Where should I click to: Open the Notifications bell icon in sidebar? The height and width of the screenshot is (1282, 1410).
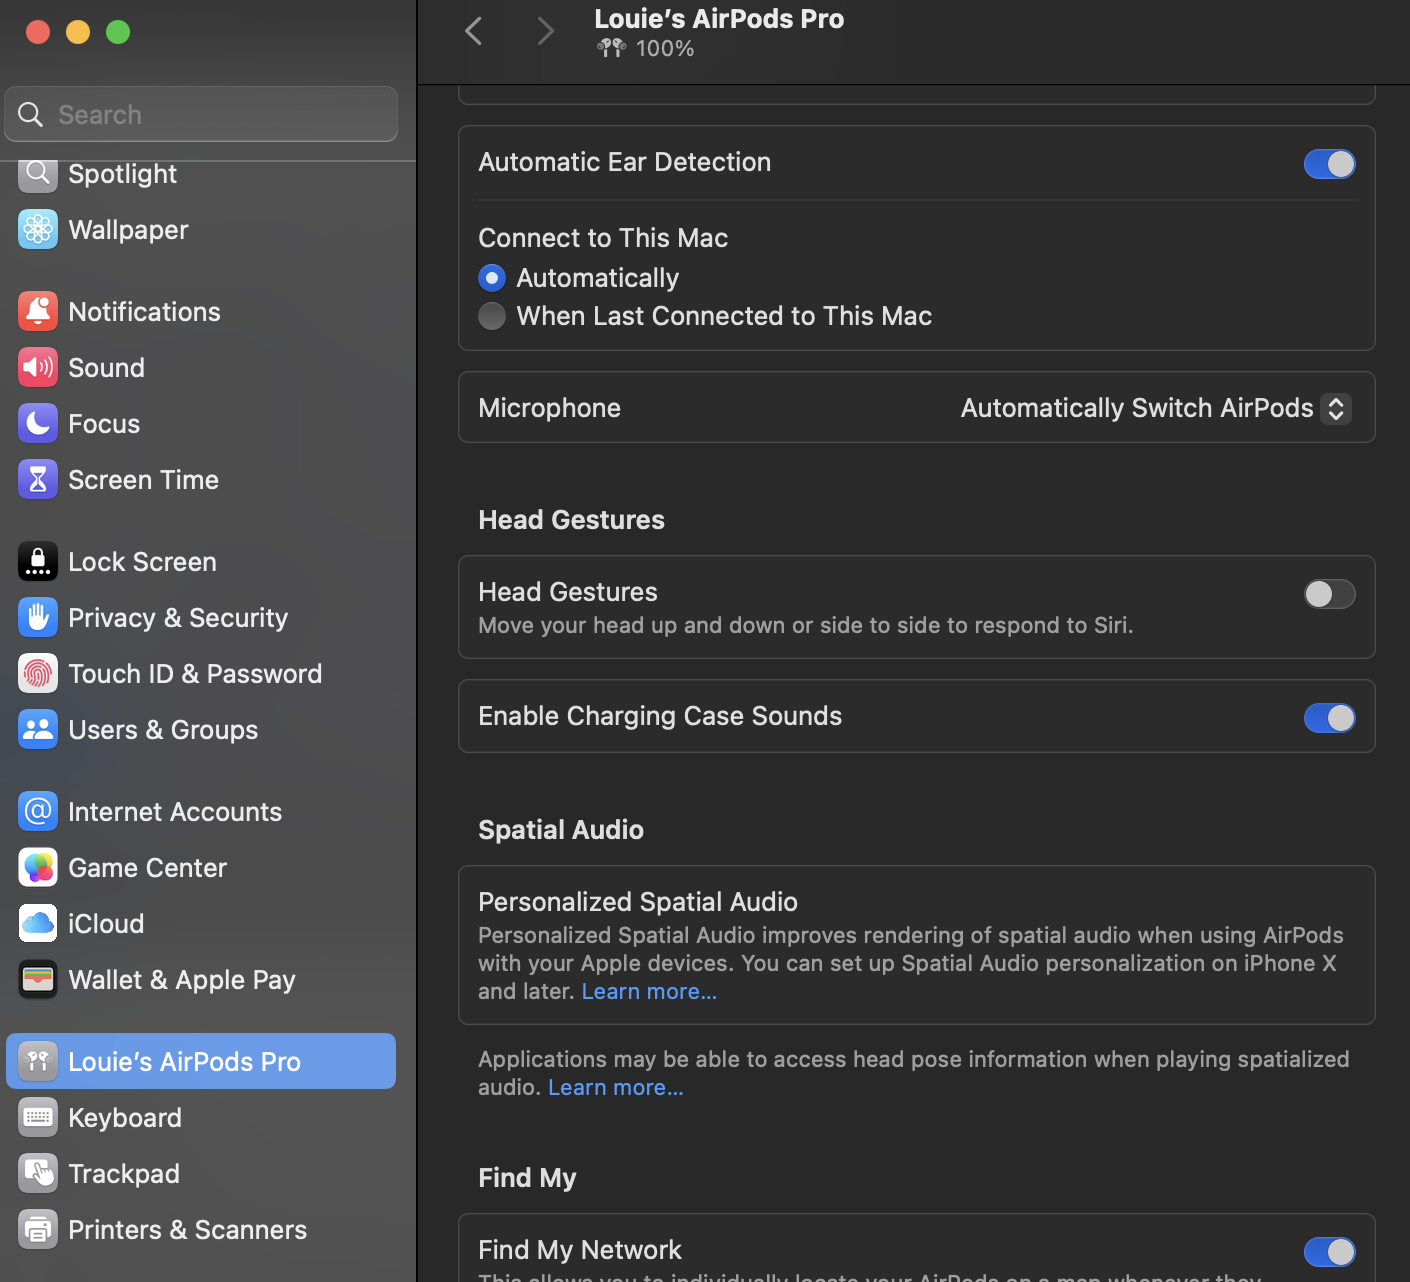pyautogui.click(x=38, y=312)
